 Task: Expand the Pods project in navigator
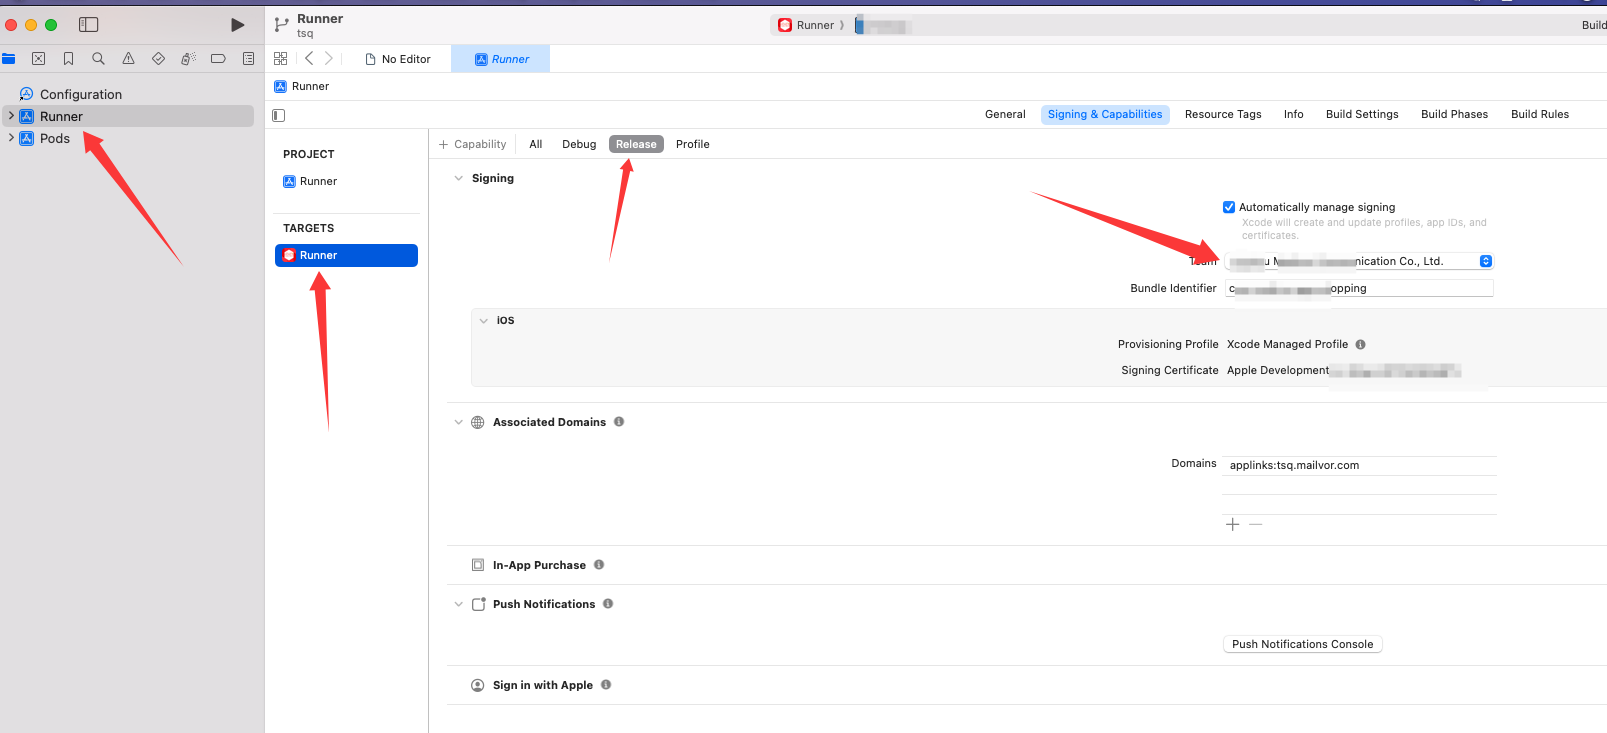pos(11,138)
